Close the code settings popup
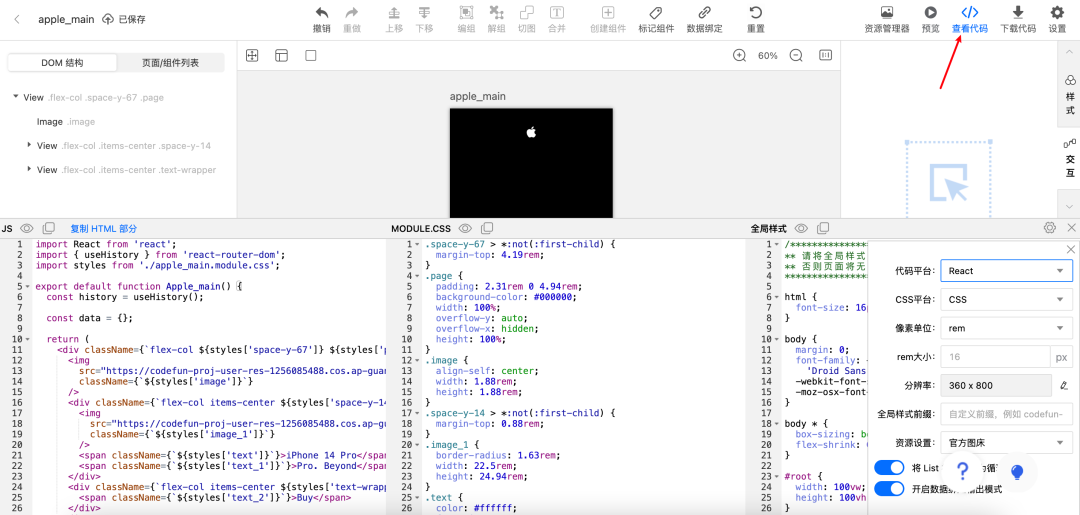Screen dimensions: 1080x515 (1070, 249)
